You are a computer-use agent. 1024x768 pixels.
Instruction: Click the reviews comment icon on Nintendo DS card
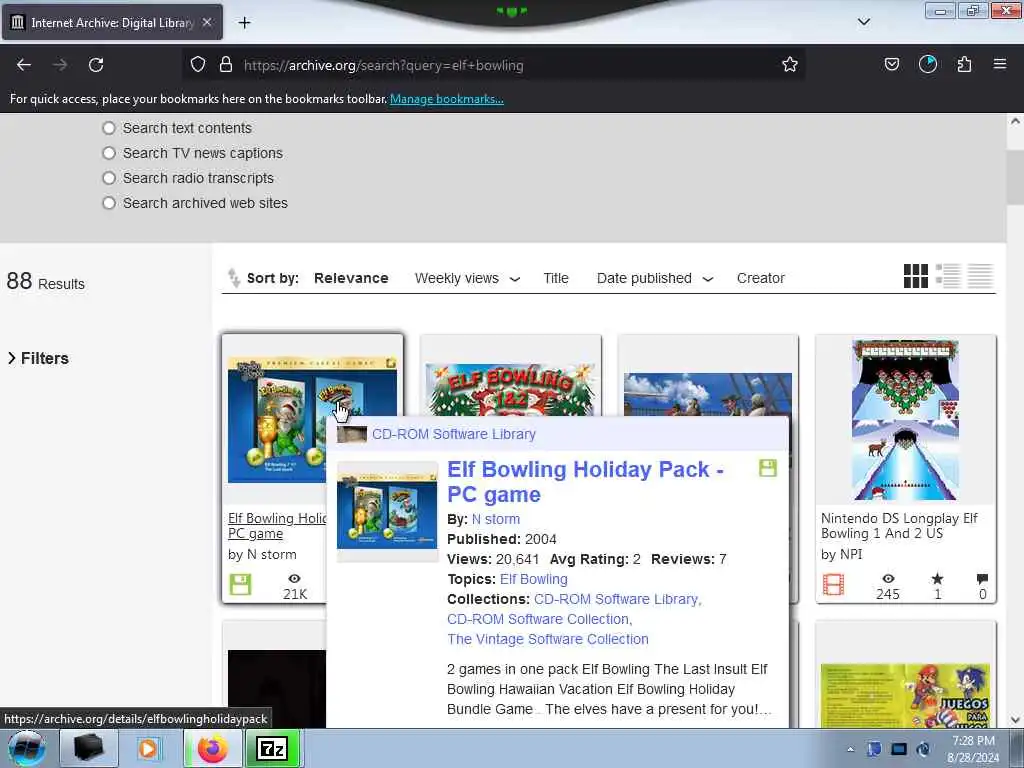(x=982, y=579)
